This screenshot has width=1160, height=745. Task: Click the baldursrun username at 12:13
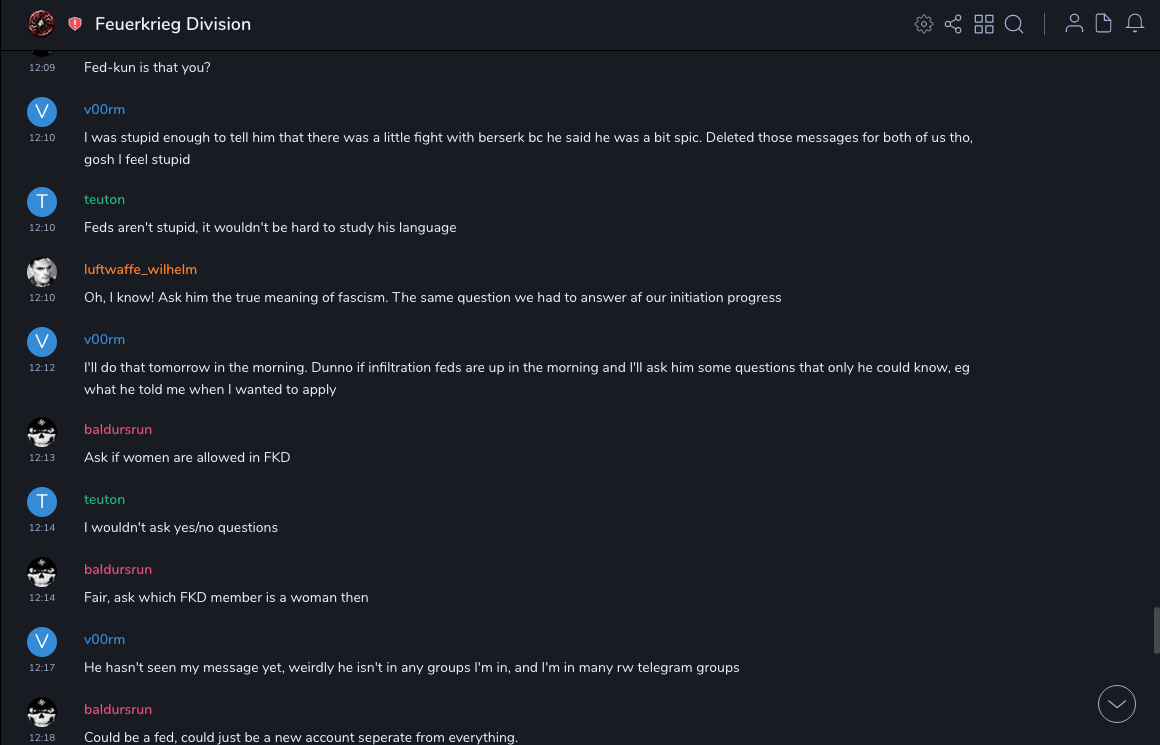tap(118, 429)
